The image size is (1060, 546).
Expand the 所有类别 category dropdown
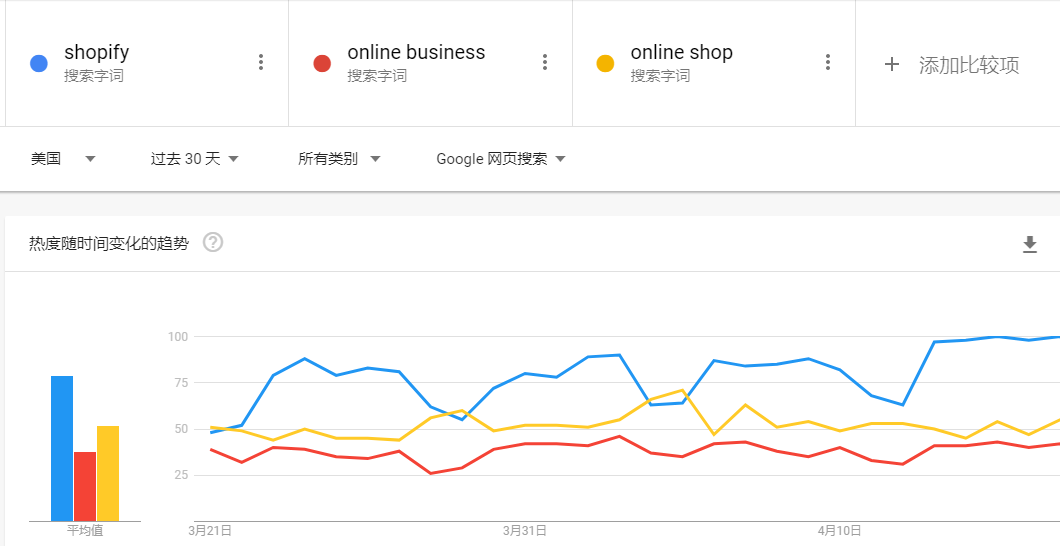339,159
